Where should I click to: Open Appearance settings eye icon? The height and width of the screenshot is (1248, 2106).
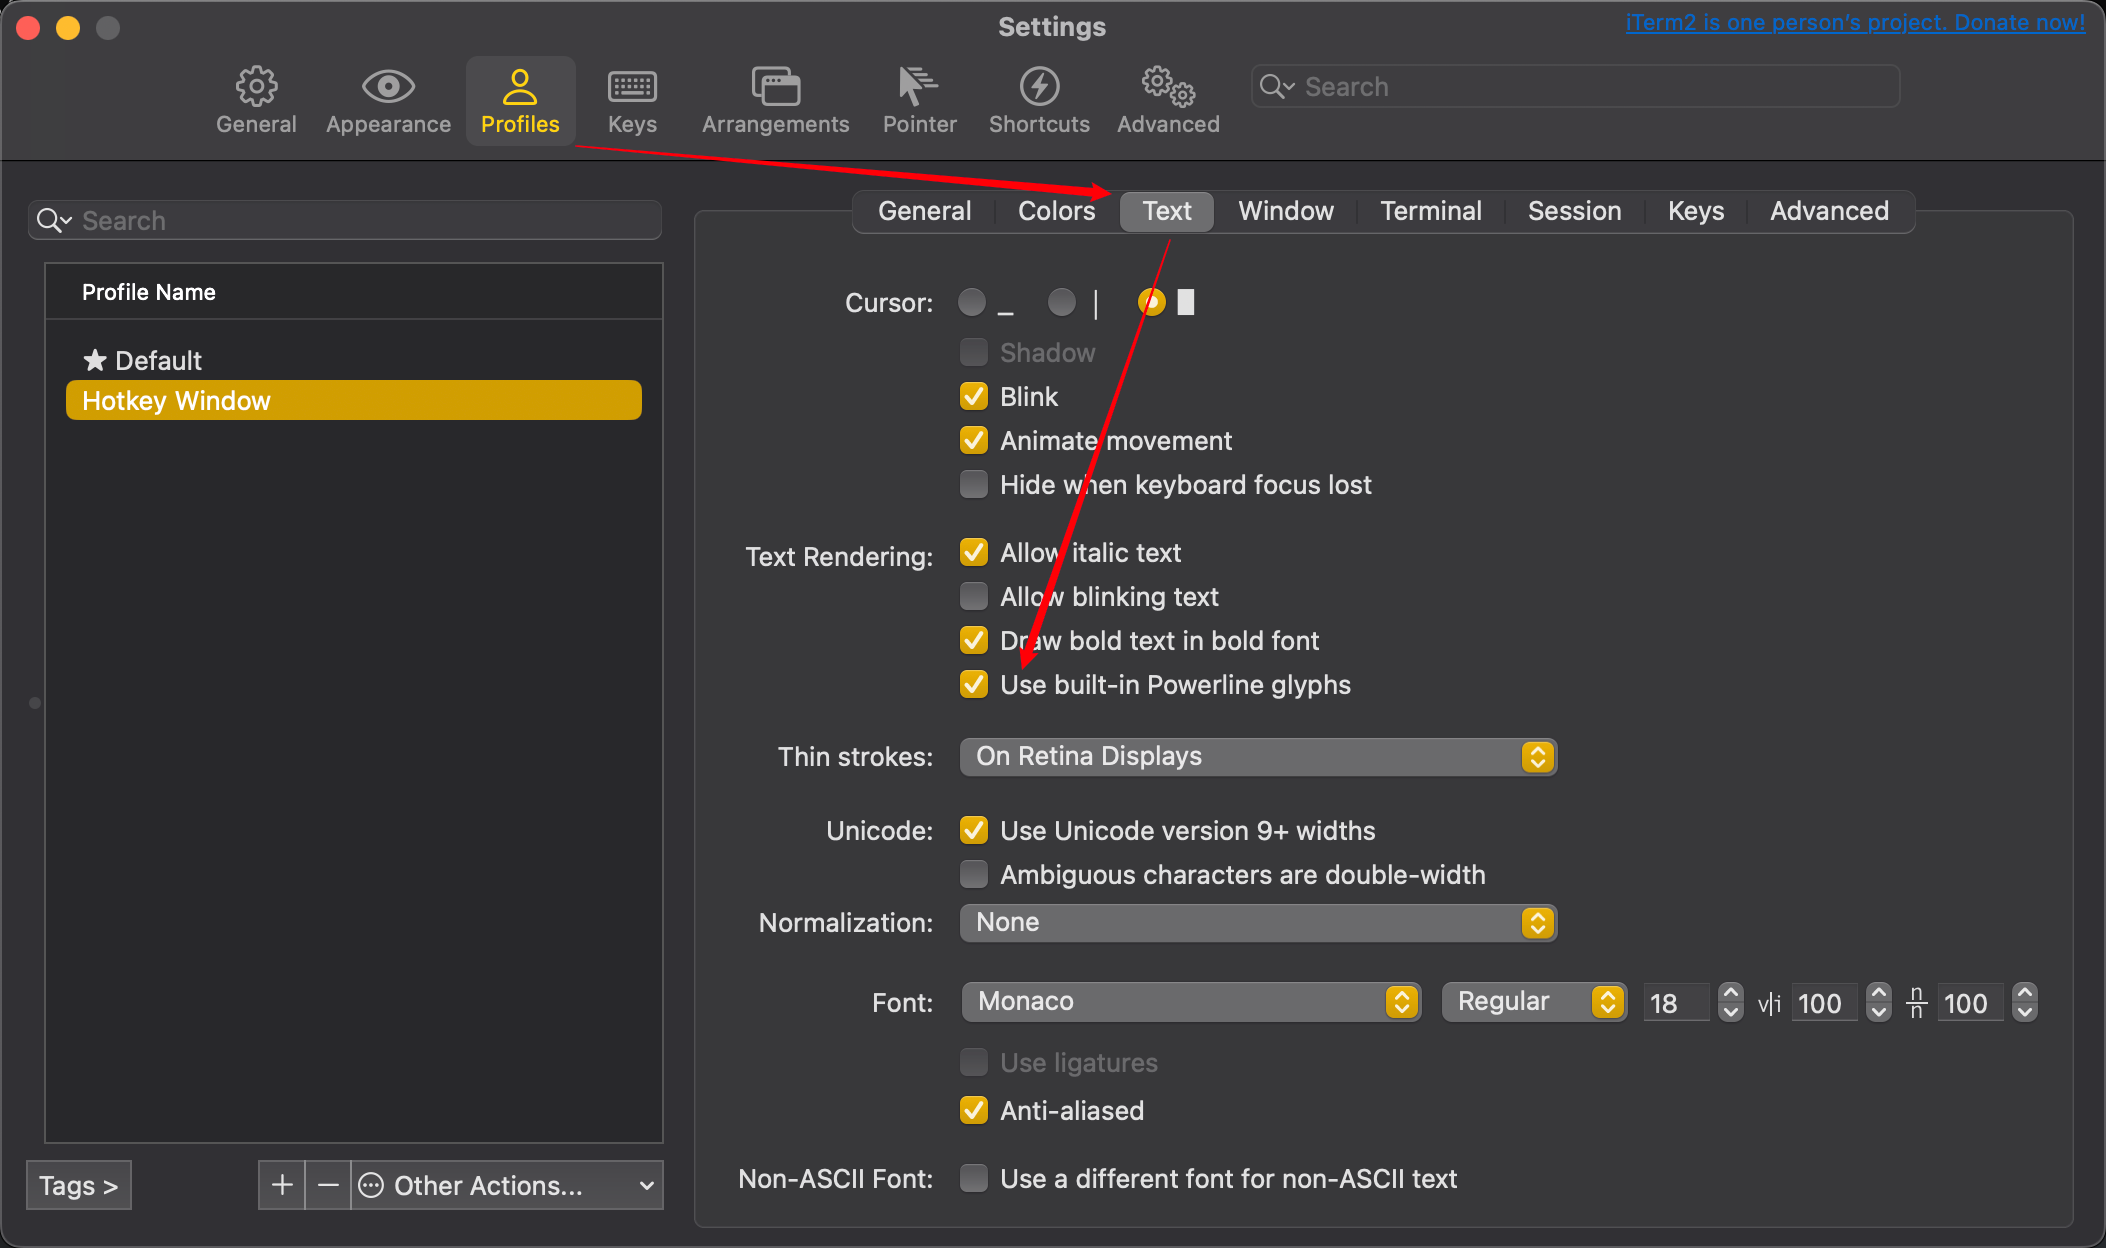[388, 87]
